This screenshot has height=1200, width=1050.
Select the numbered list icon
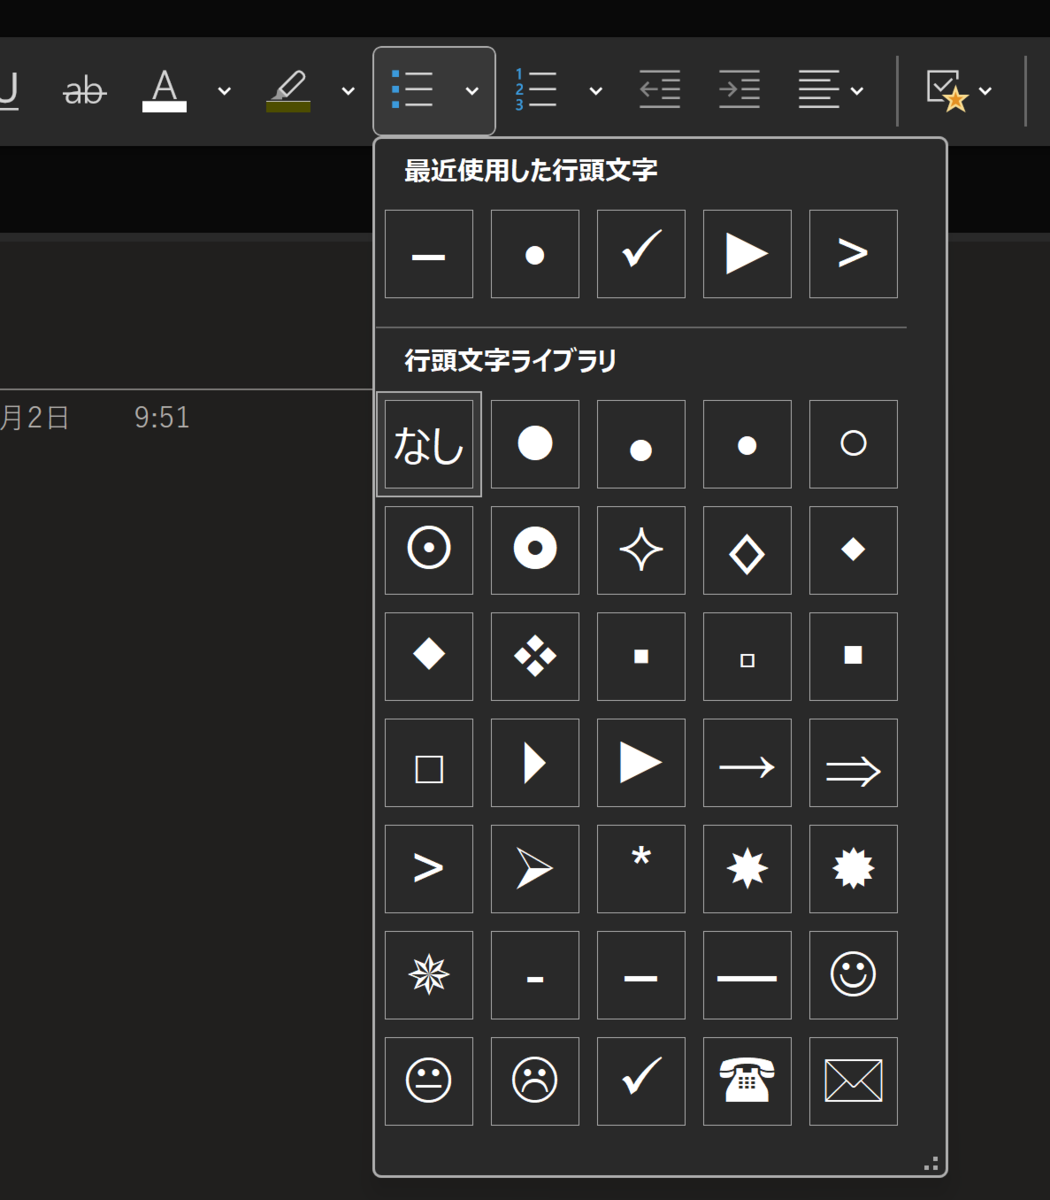pos(536,90)
